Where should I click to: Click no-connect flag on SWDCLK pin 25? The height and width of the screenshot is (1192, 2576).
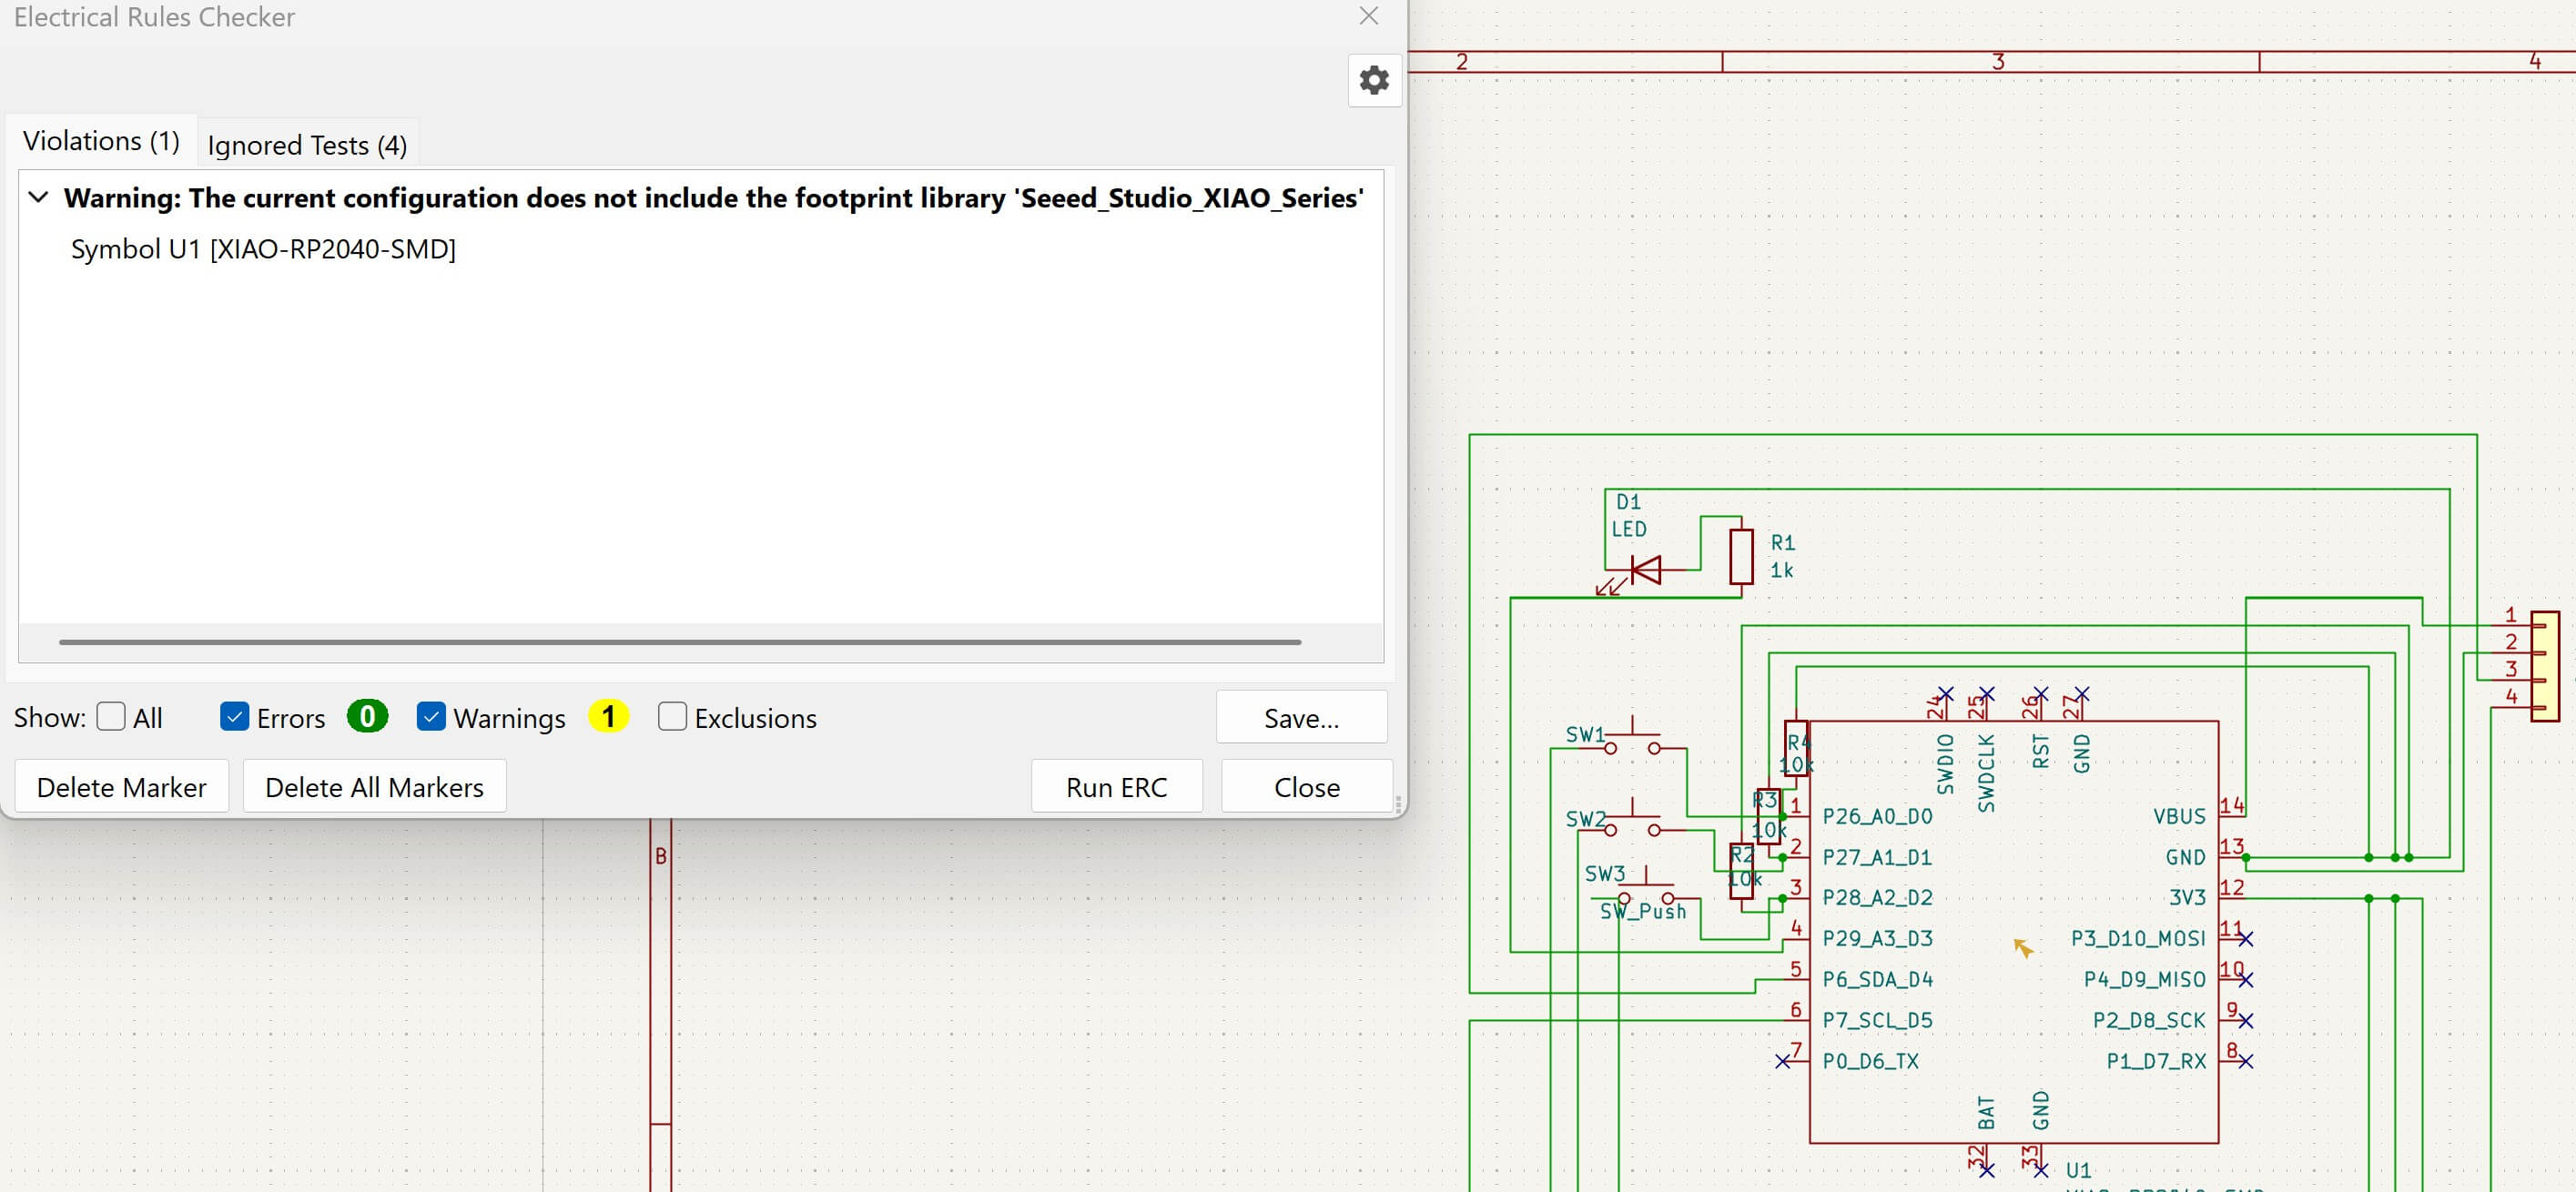1987,694
